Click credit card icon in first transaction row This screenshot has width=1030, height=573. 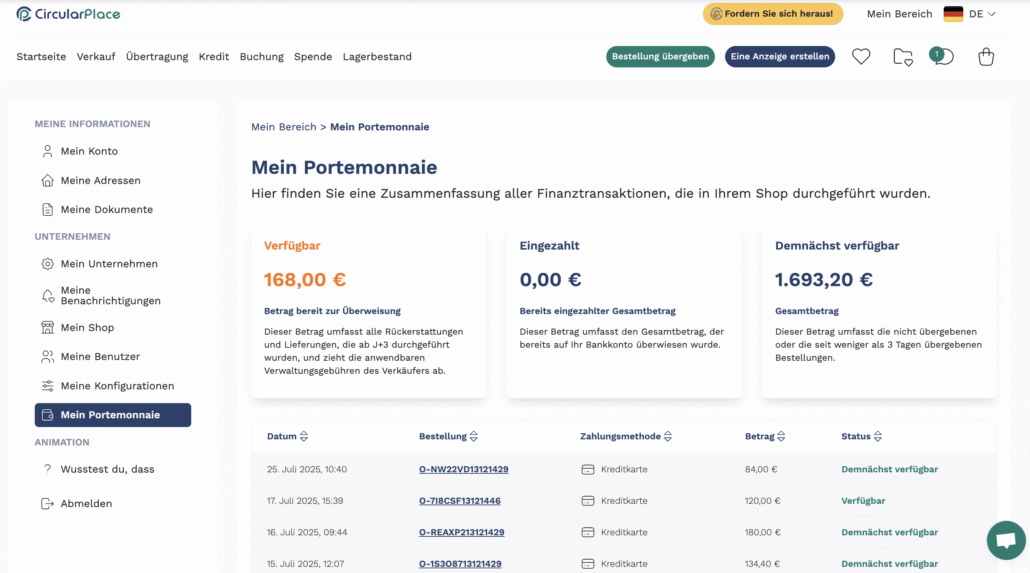[x=588, y=469]
